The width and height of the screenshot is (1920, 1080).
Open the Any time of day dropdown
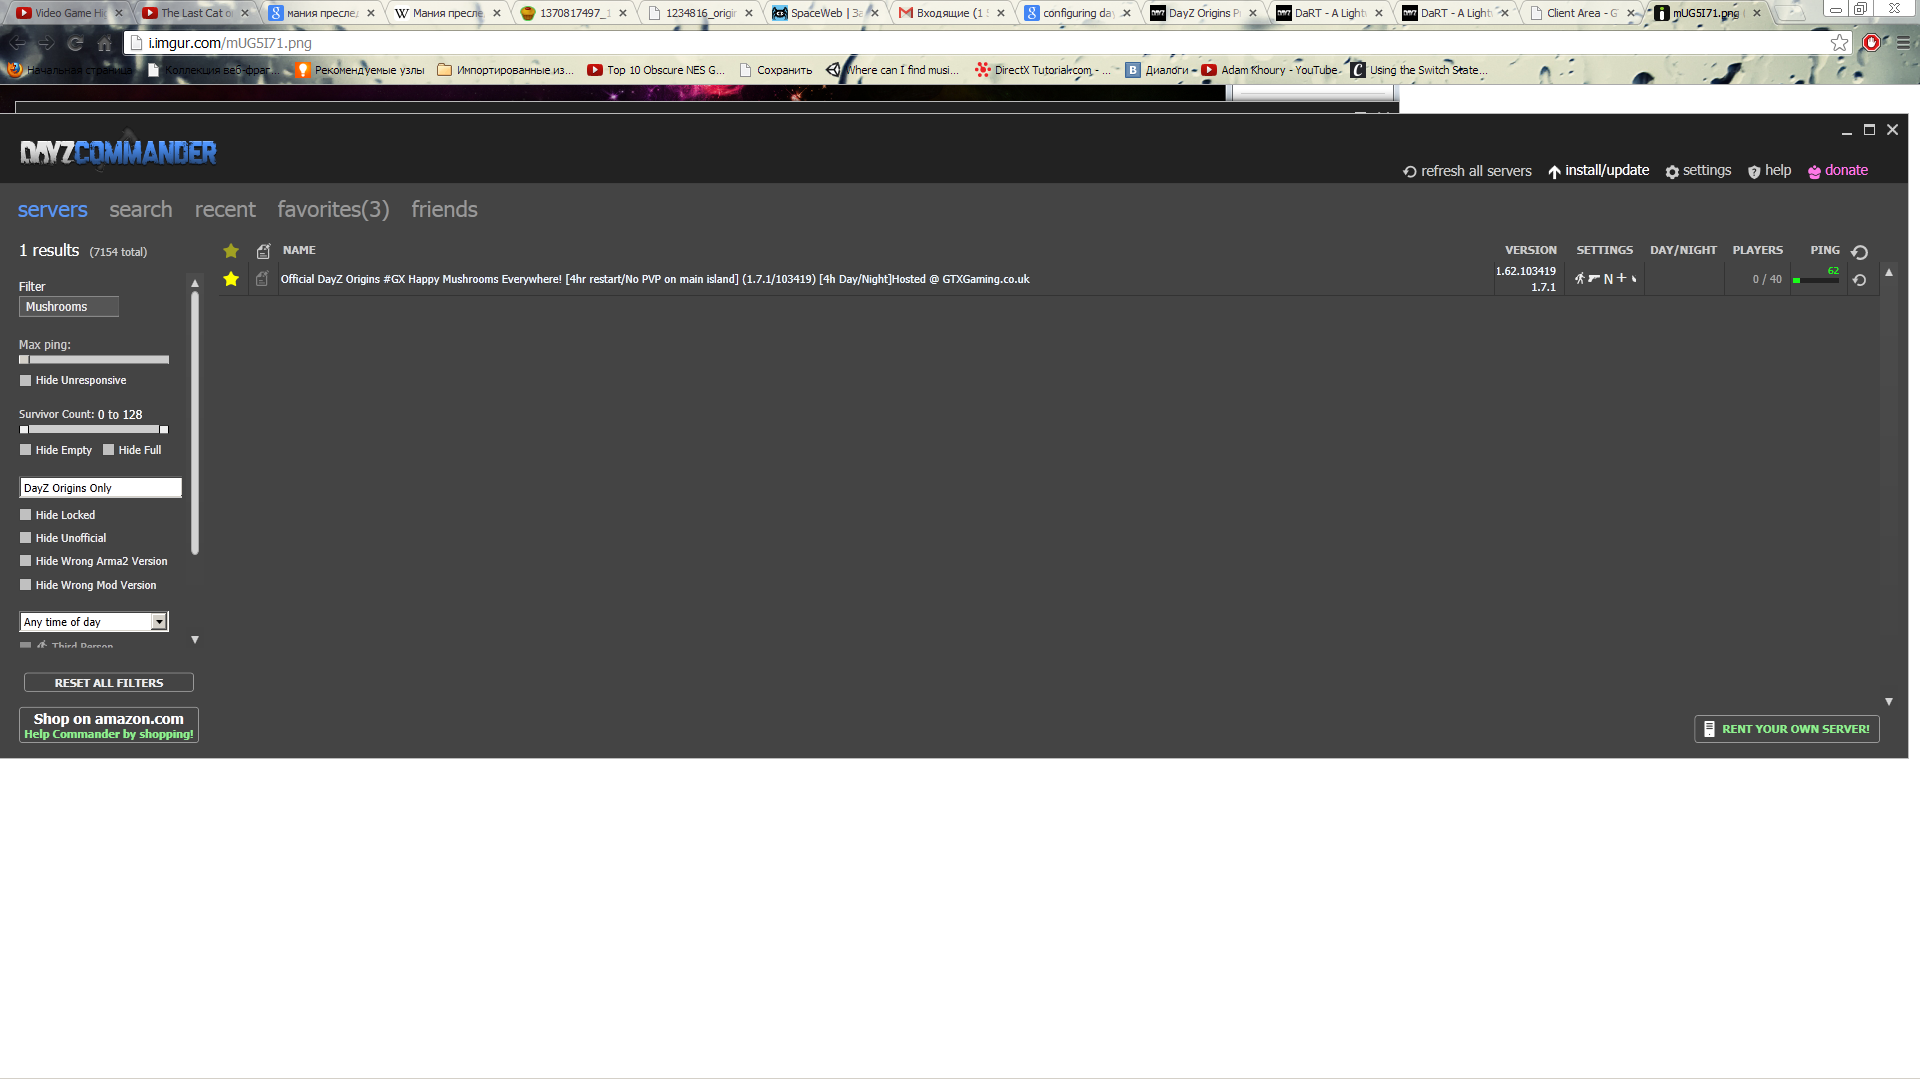coord(94,622)
